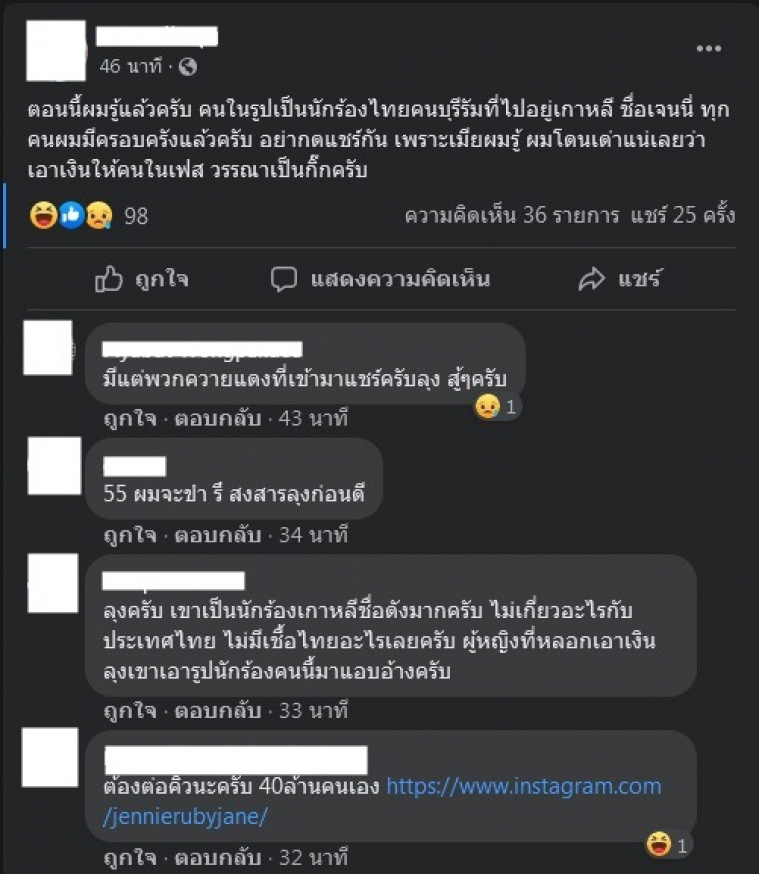Click the laughing reaction on Instagram link comment
This screenshot has width=759, height=874.
click(658, 844)
